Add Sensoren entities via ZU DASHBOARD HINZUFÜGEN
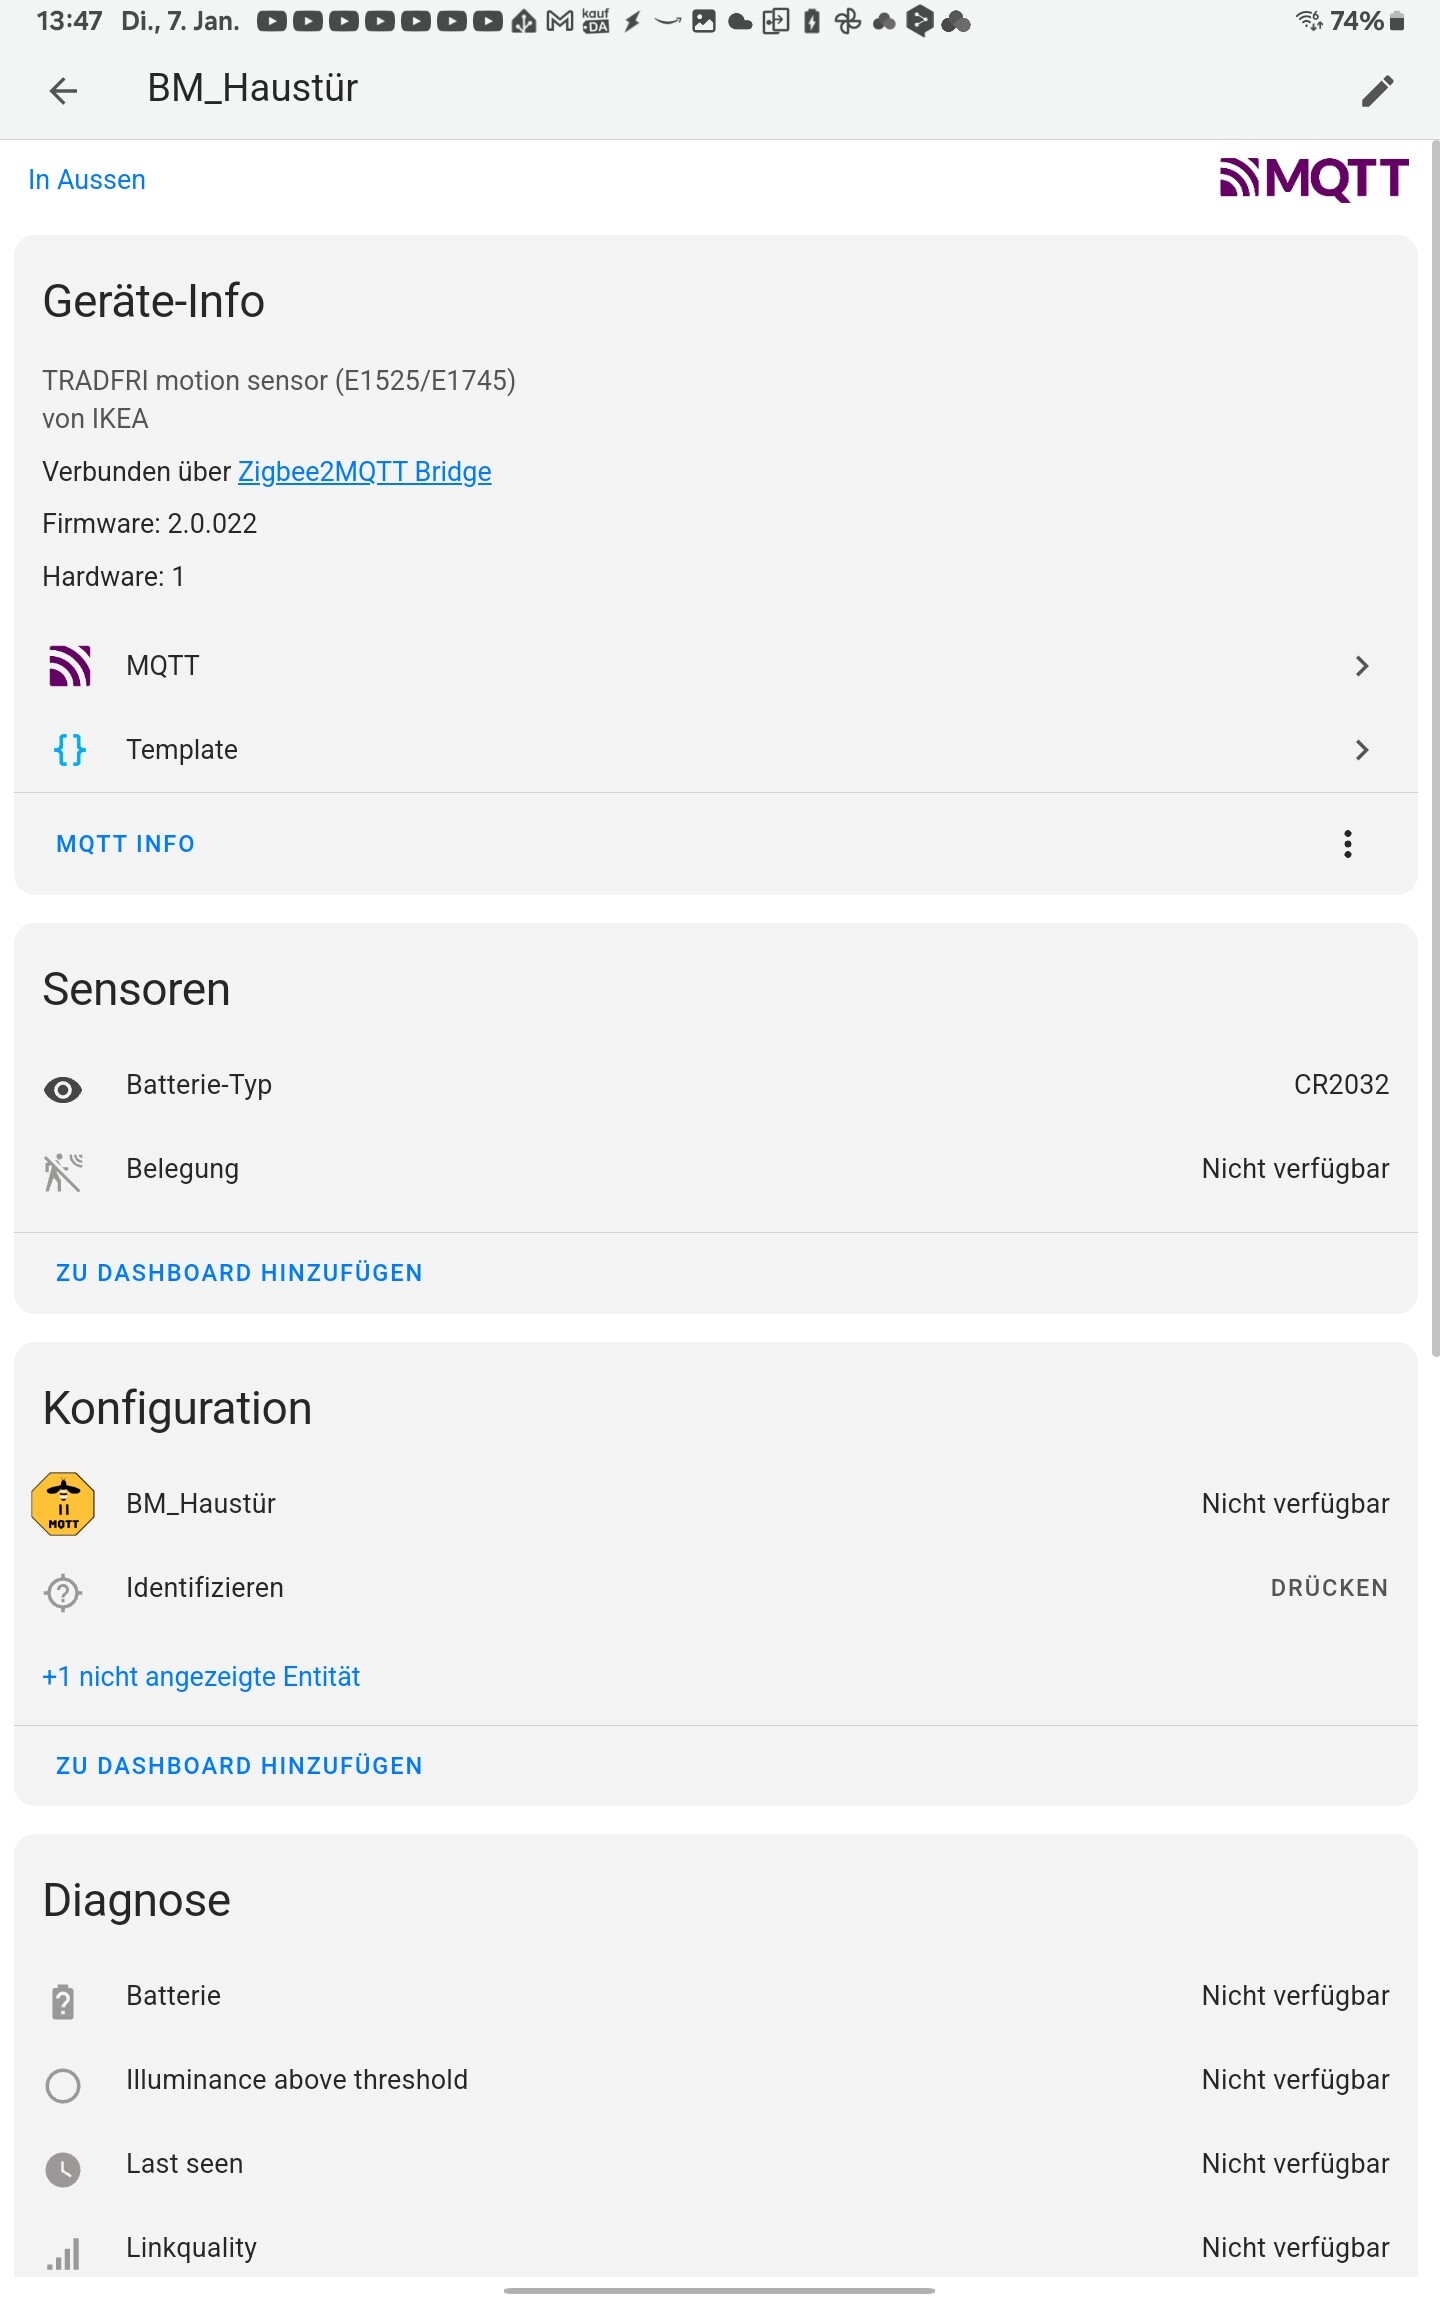This screenshot has width=1440, height=2304. [x=239, y=1273]
